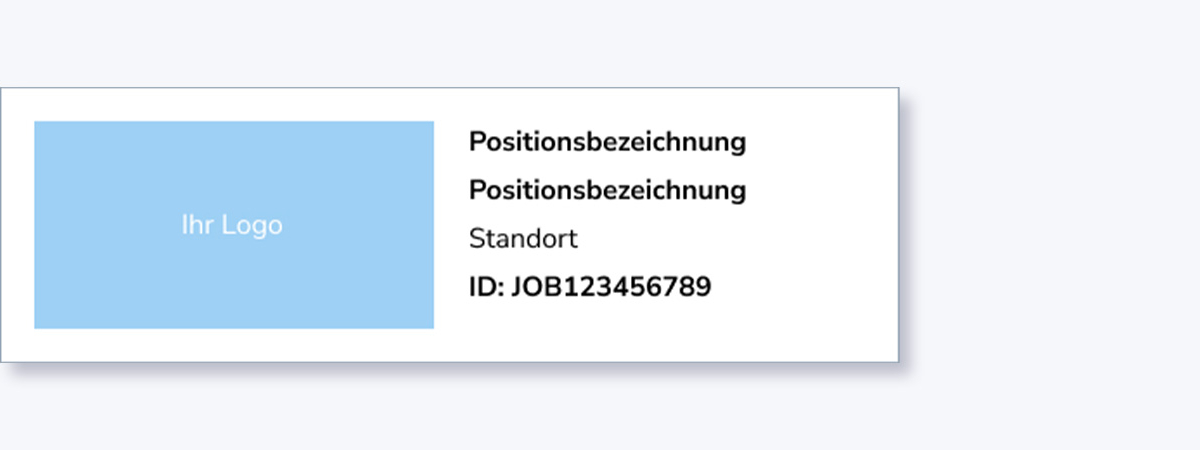The width and height of the screenshot is (1200, 450).
Task: Click the white card area right of the job ID
Action: [x=800, y=288]
